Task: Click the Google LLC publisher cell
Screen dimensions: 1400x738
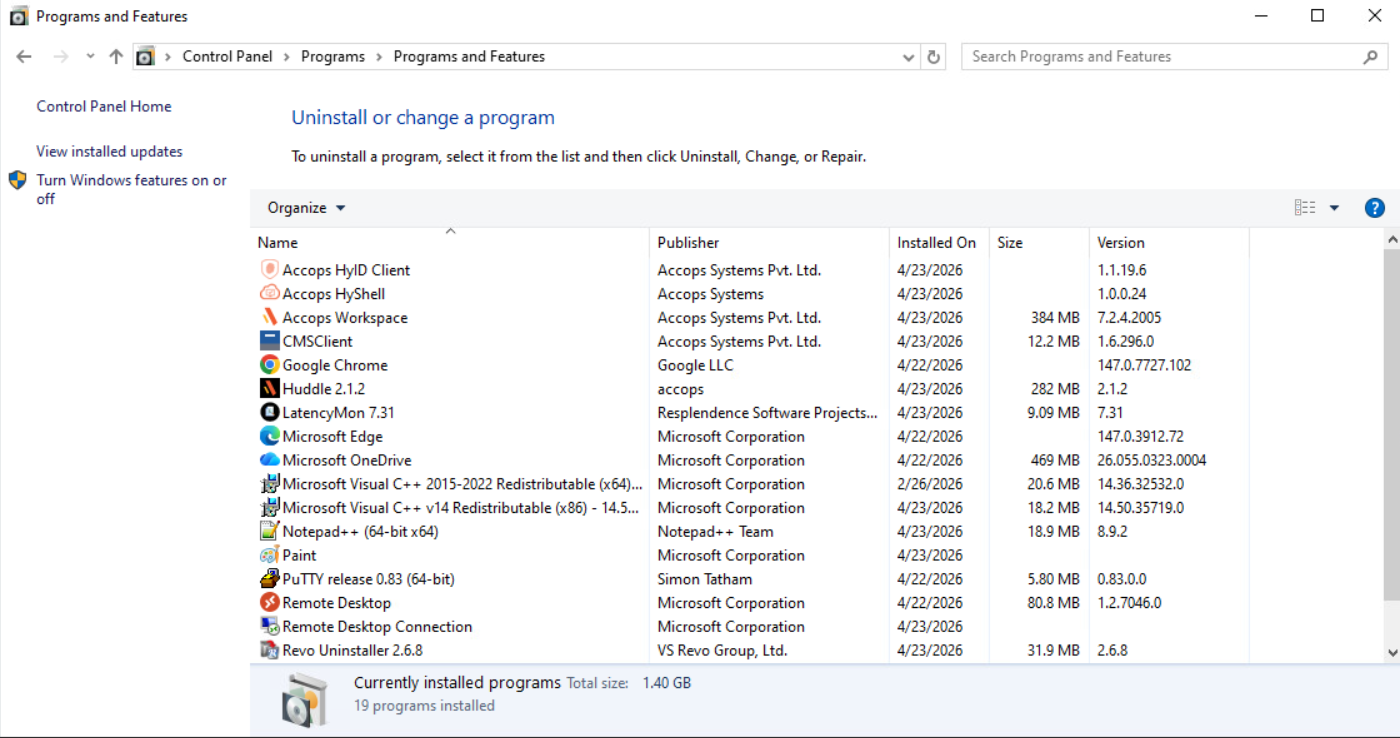Action: click(695, 365)
